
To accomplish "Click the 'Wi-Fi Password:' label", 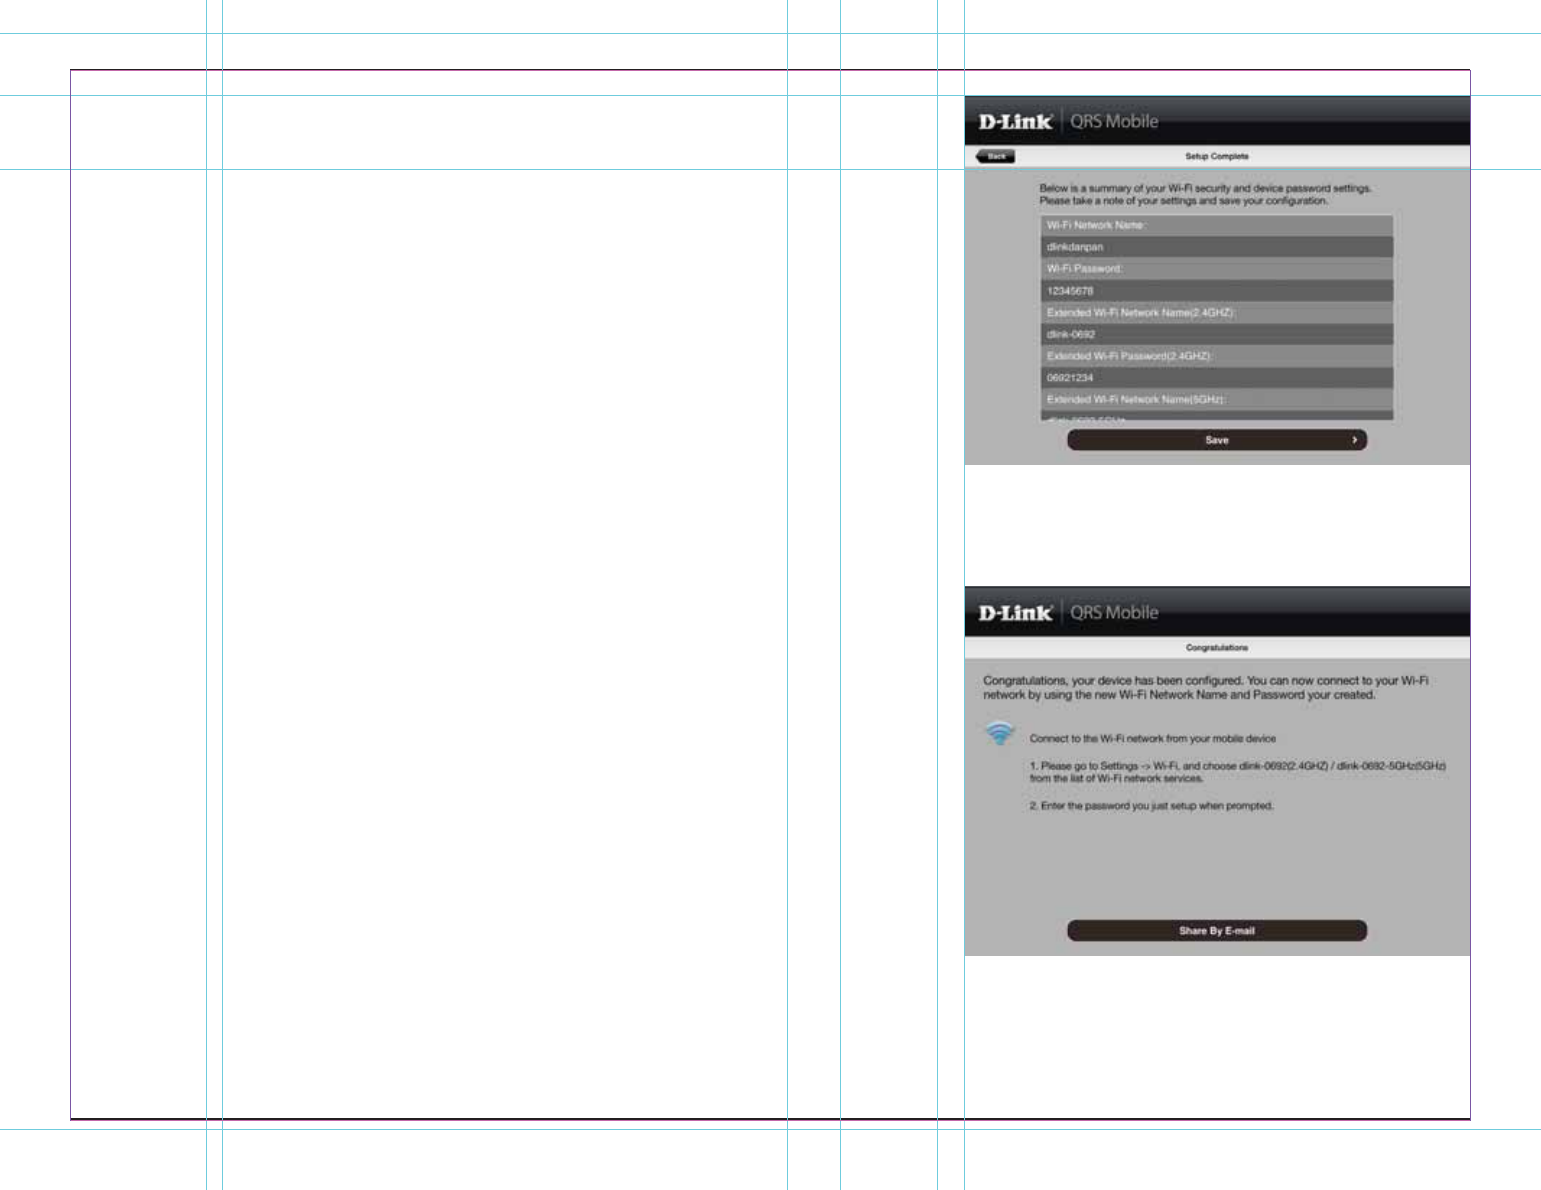I will click(1085, 269).
